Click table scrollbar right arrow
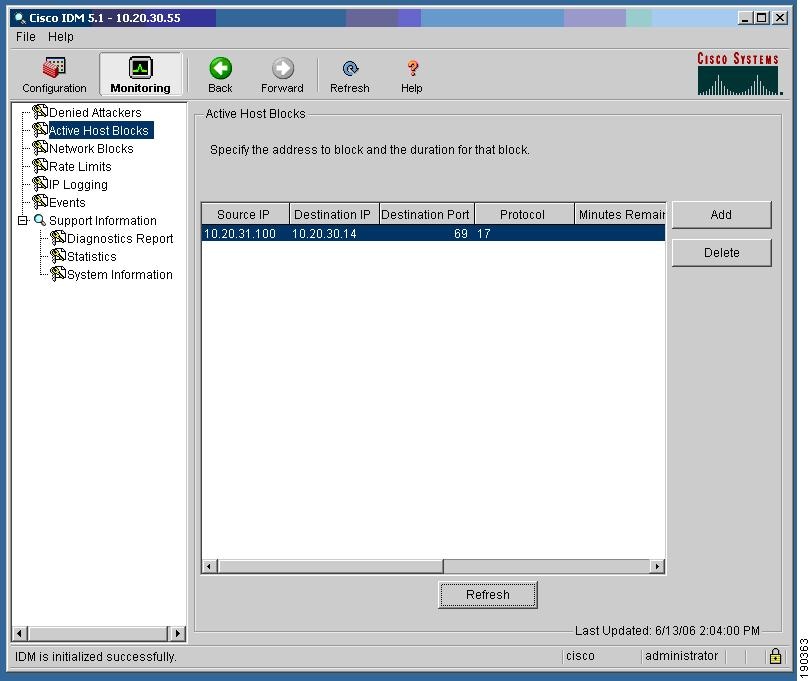811x681 pixels. pos(657,566)
